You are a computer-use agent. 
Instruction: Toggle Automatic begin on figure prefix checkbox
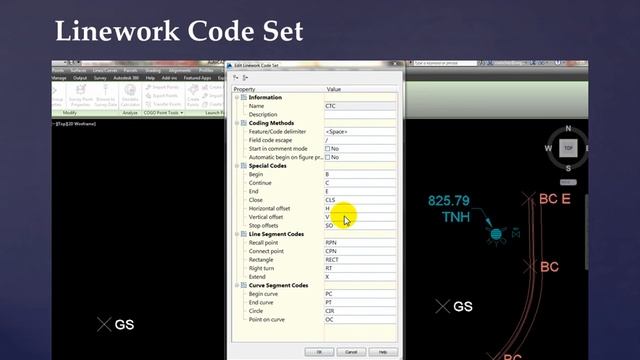pos(327,157)
